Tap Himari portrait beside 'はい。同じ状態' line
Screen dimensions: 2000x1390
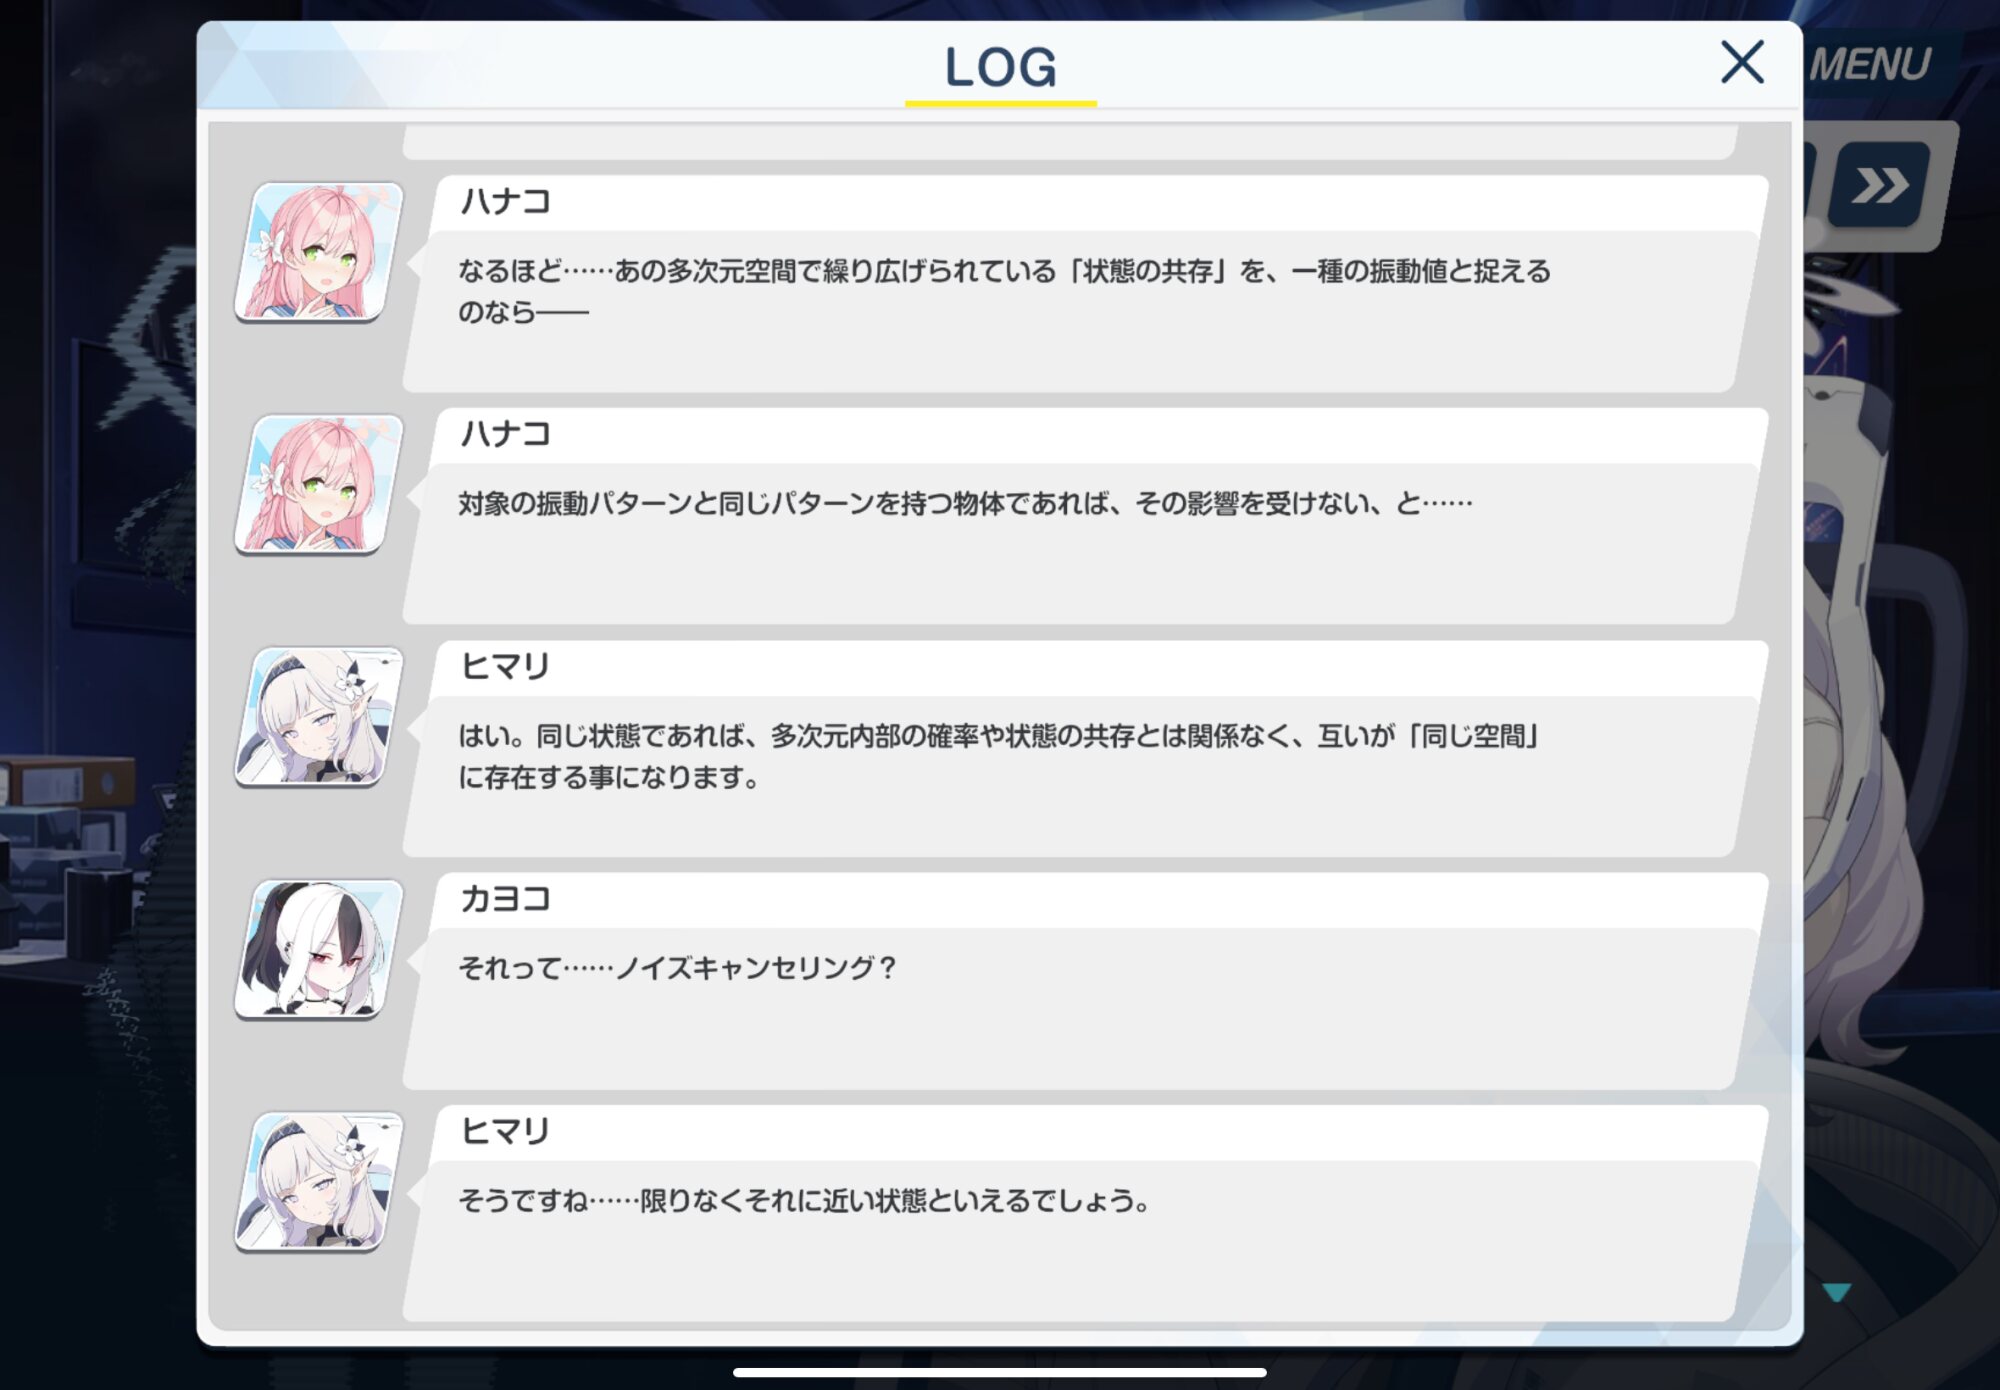coord(319,716)
